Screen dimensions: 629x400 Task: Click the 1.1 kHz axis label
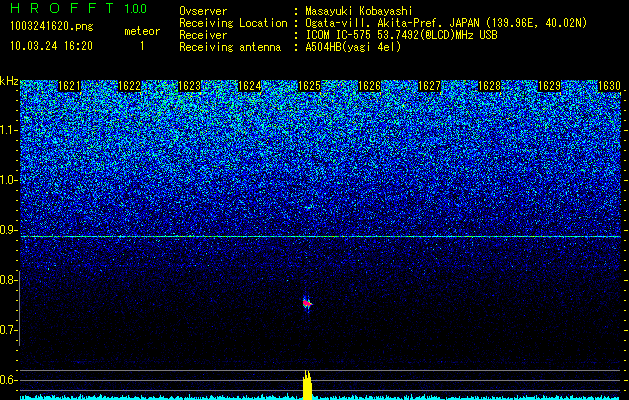(8, 130)
